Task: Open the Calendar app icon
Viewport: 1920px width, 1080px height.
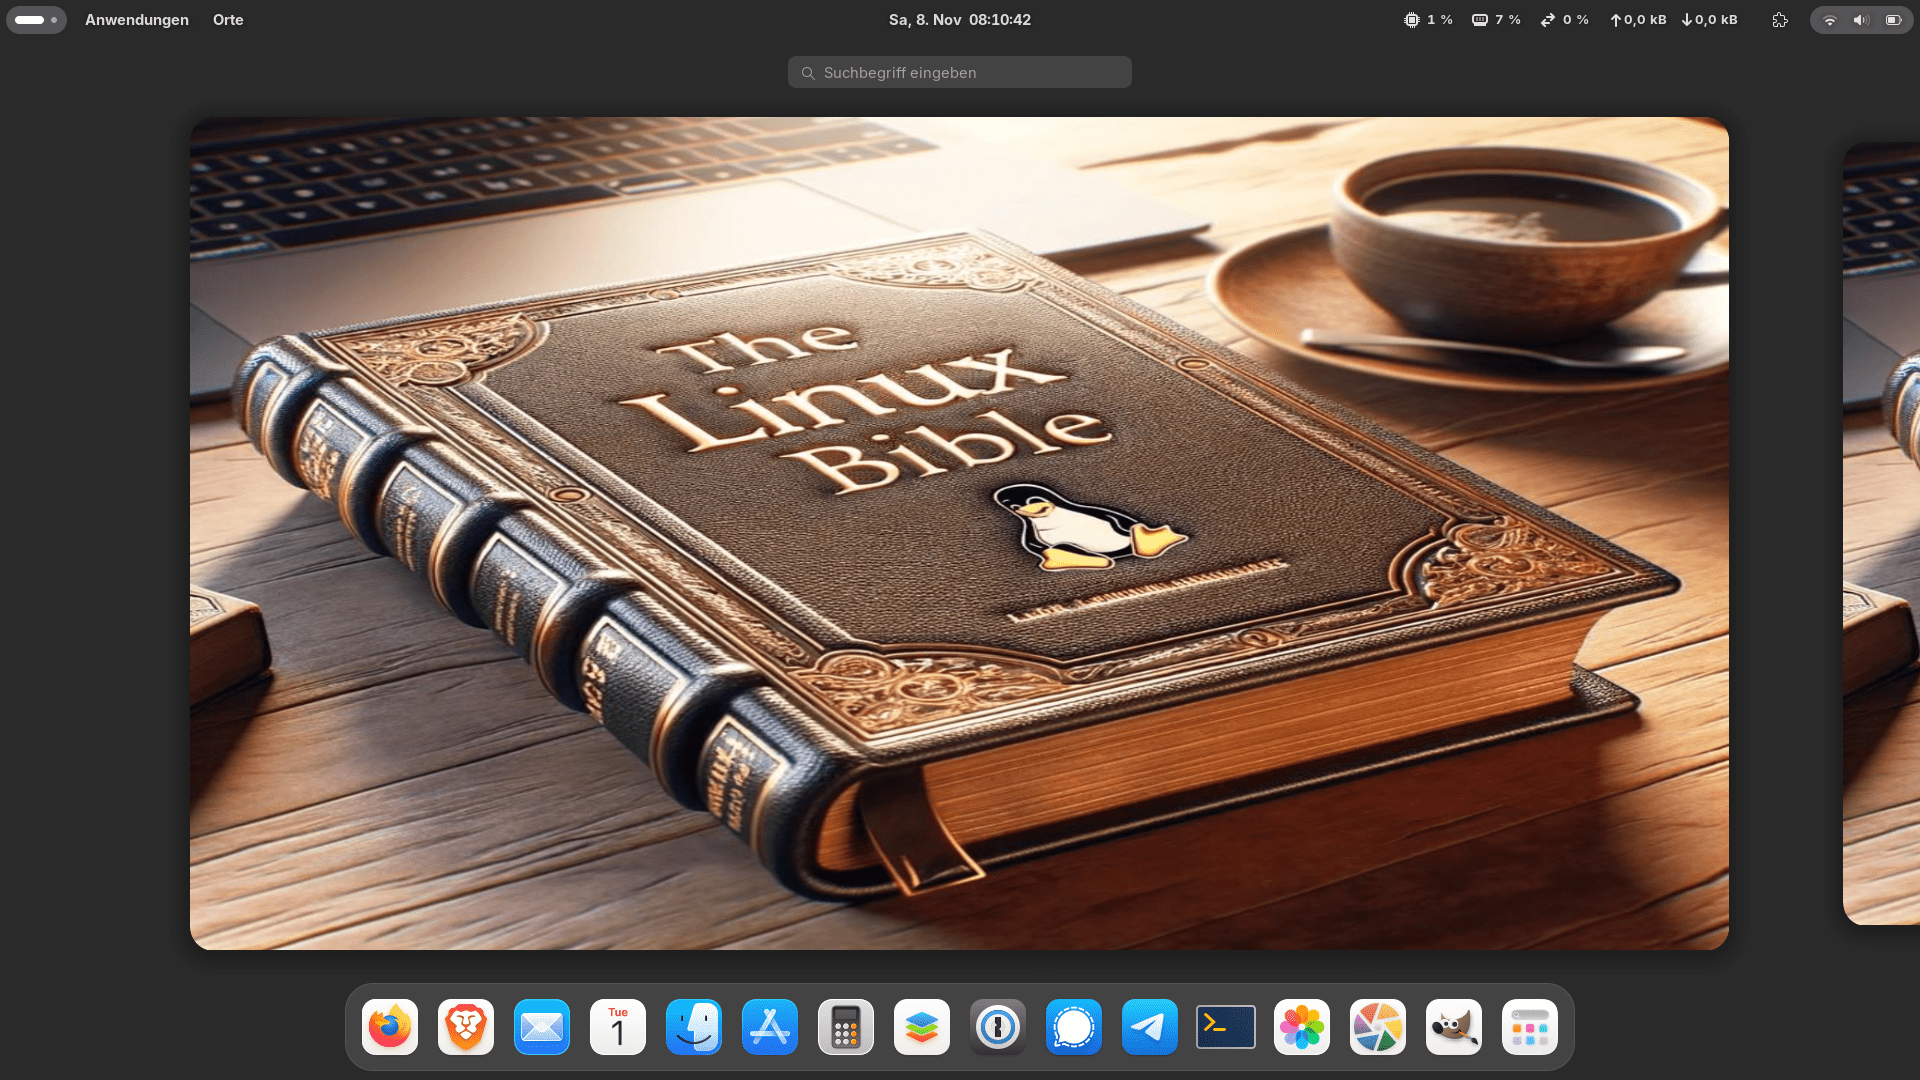Action: [x=618, y=1027]
